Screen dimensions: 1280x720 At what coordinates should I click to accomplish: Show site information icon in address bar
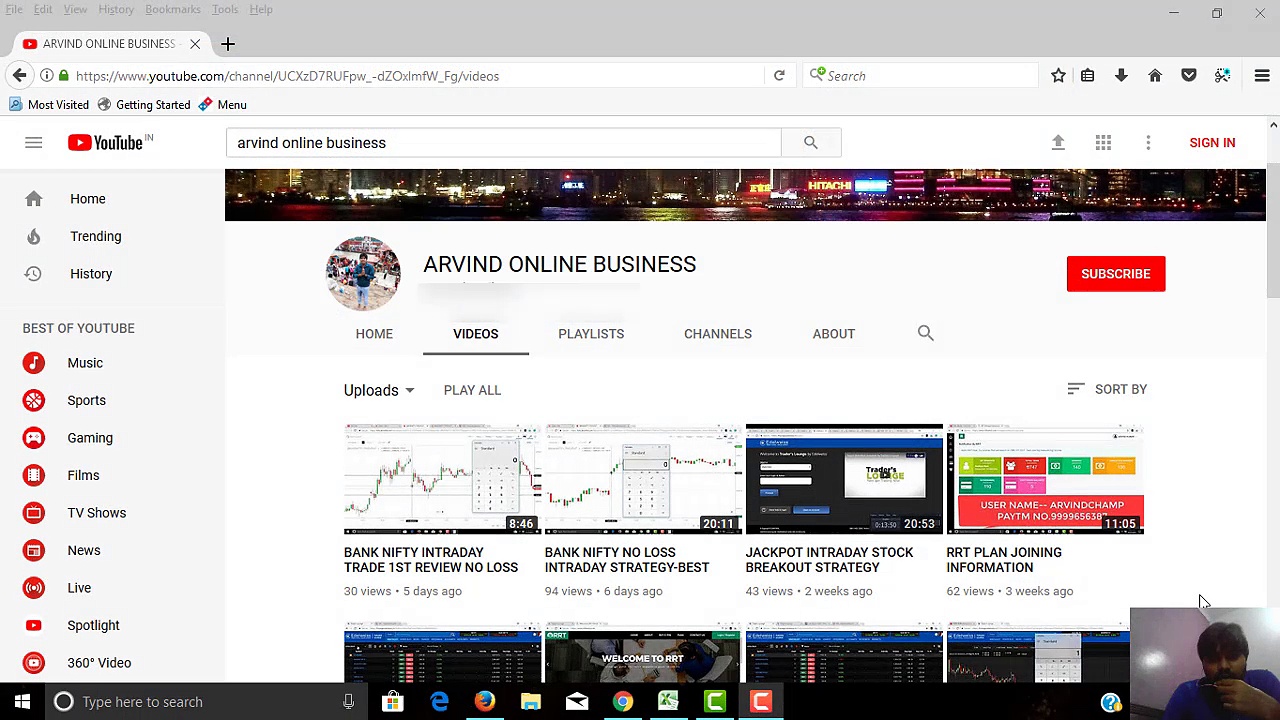[x=47, y=76]
